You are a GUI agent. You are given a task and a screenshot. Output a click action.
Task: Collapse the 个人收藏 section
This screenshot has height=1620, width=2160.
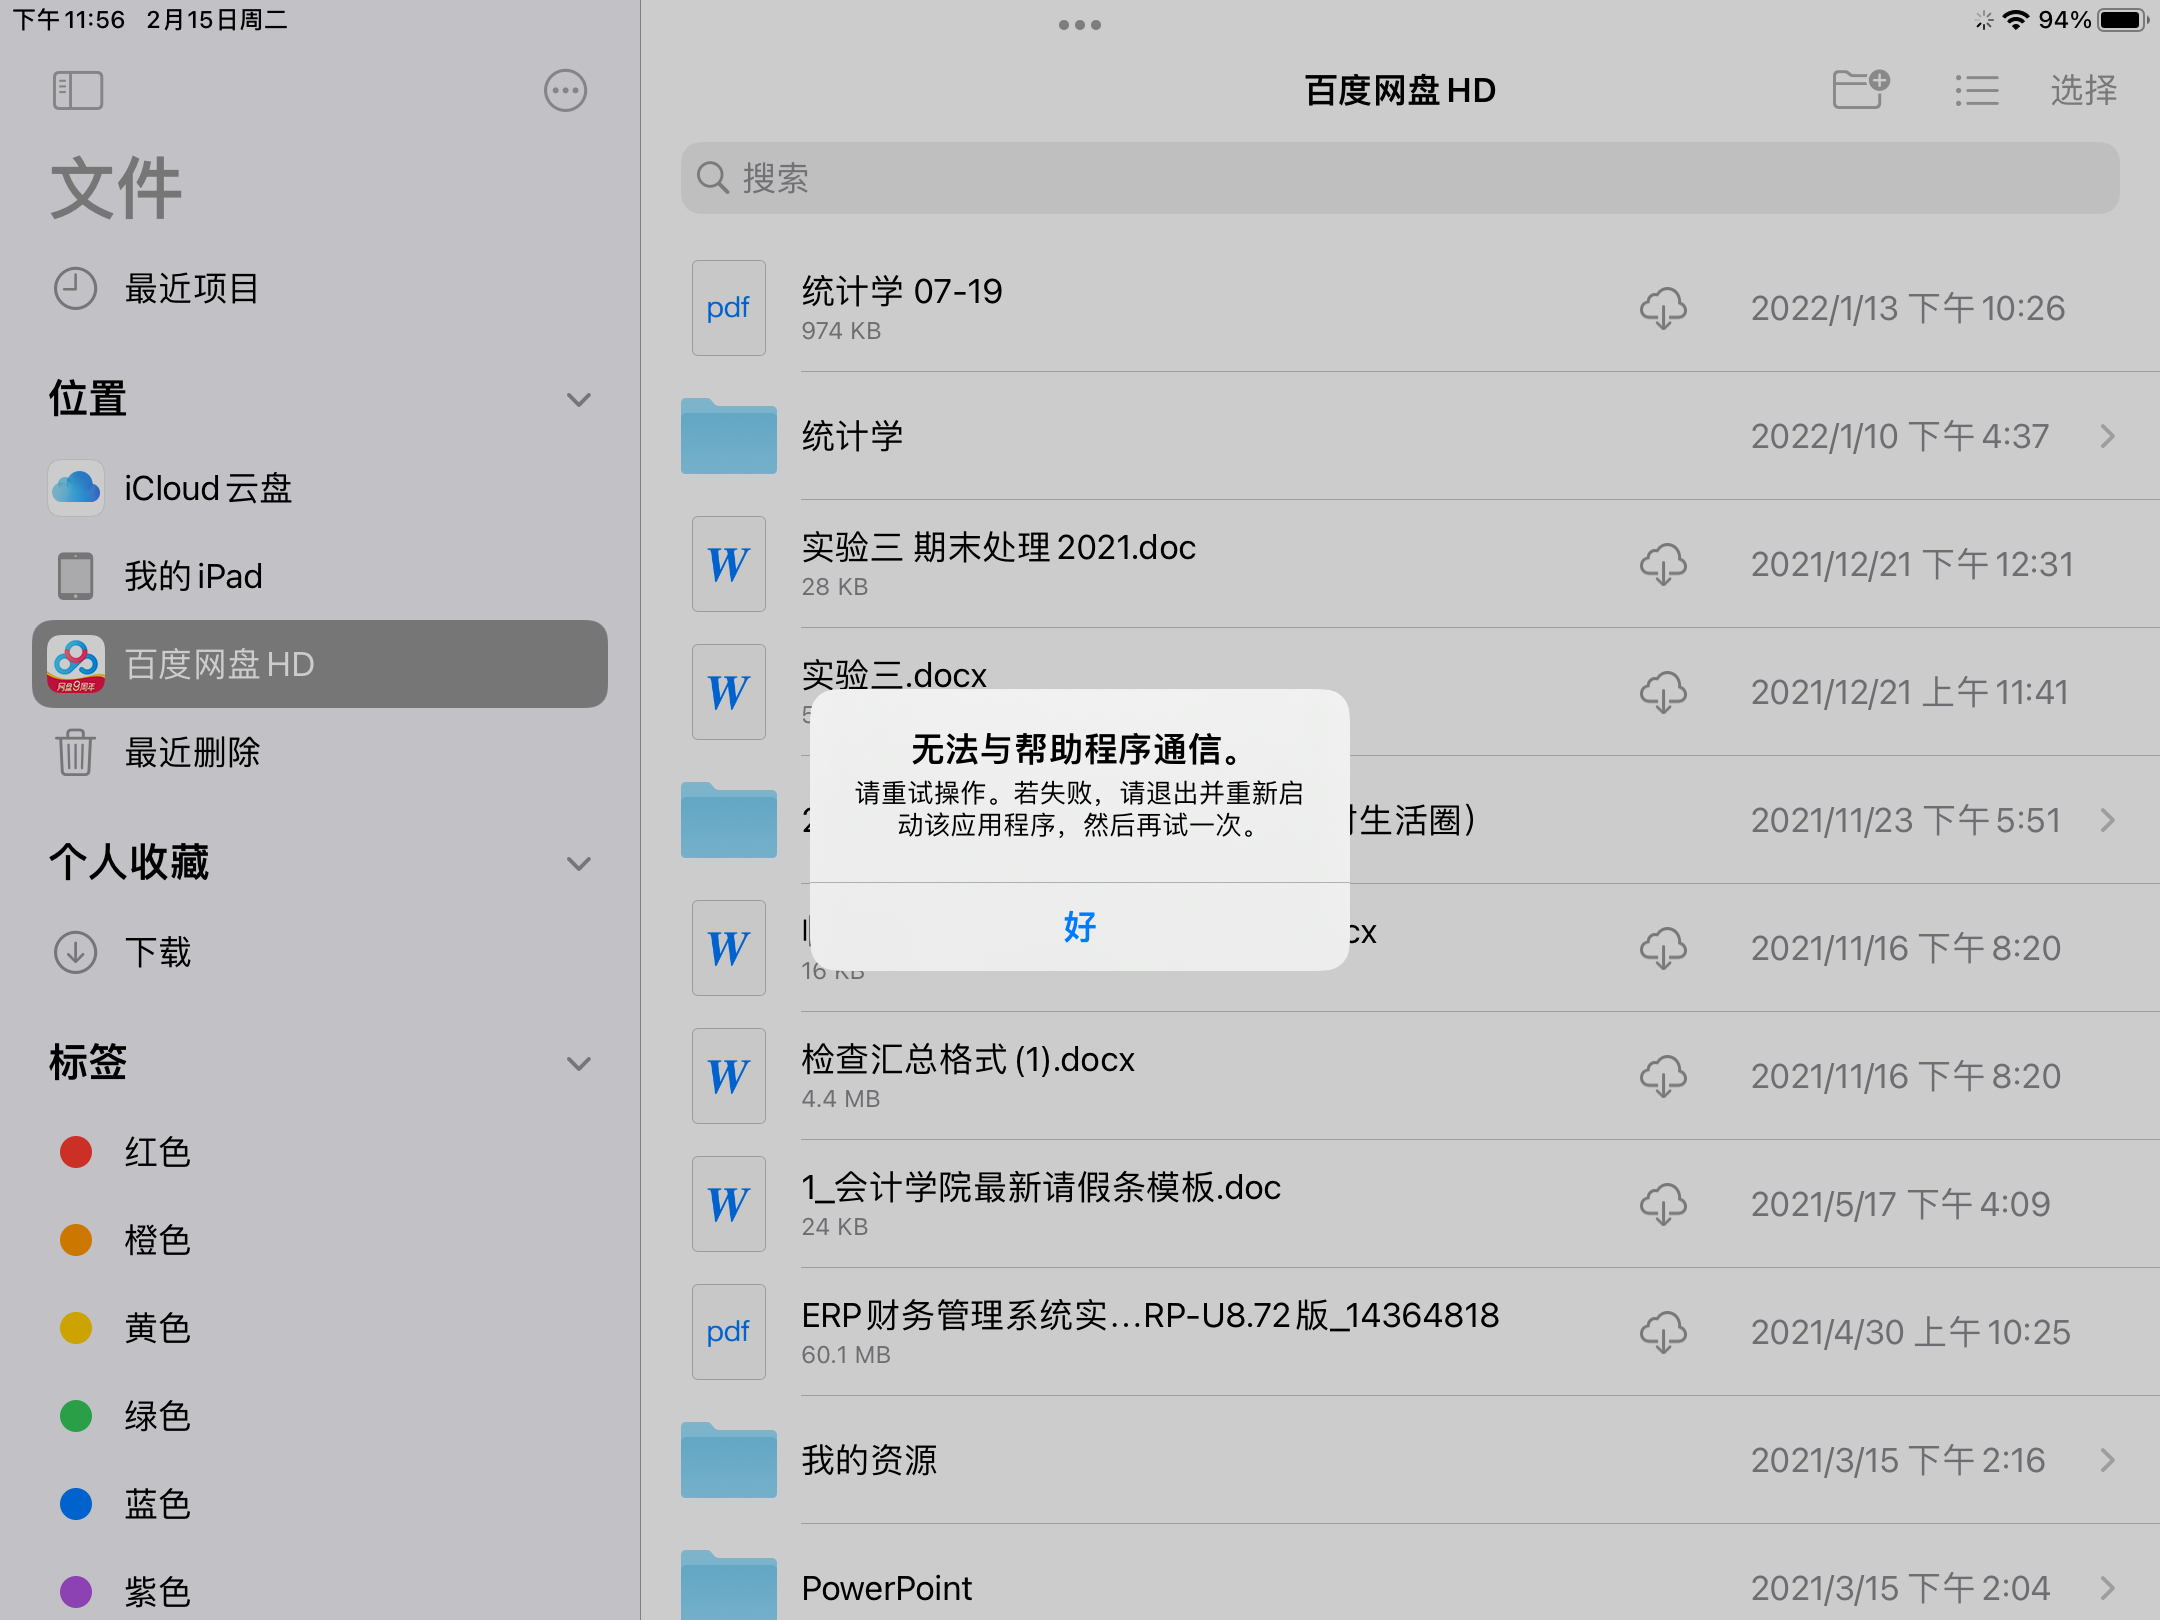pos(578,863)
